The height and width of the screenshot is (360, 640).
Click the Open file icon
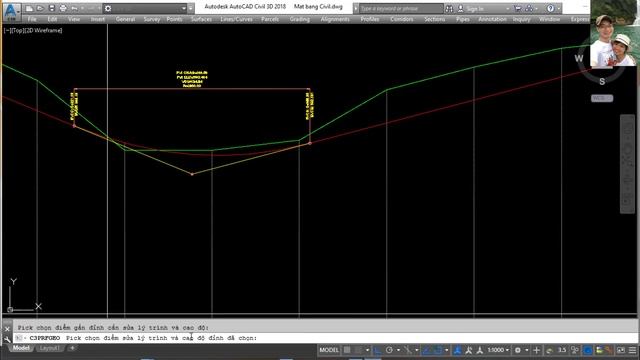[40, 8]
